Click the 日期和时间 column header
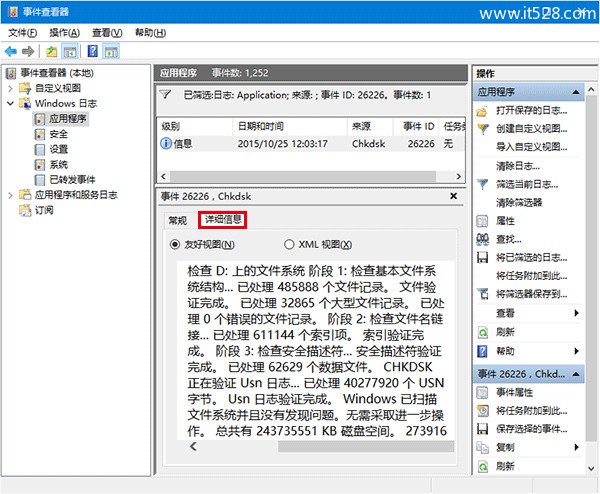600x494 pixels. pos(290,126)
